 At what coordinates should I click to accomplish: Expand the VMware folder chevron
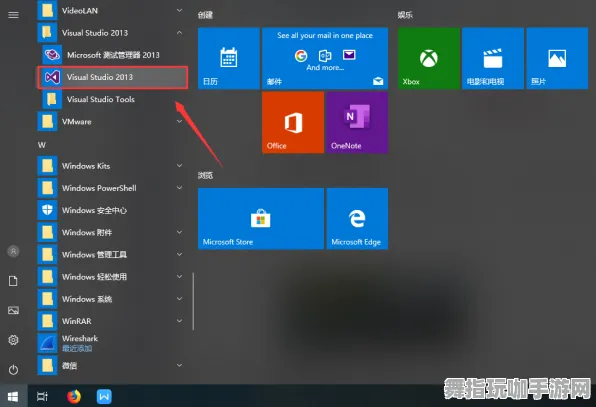point(179,122)
